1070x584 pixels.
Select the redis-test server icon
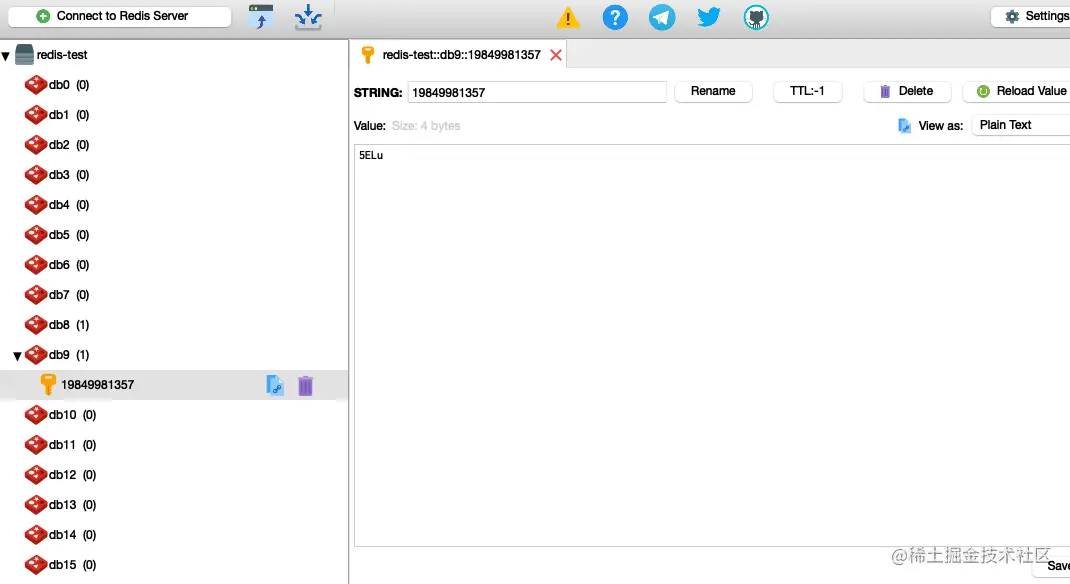coord(25,55)
